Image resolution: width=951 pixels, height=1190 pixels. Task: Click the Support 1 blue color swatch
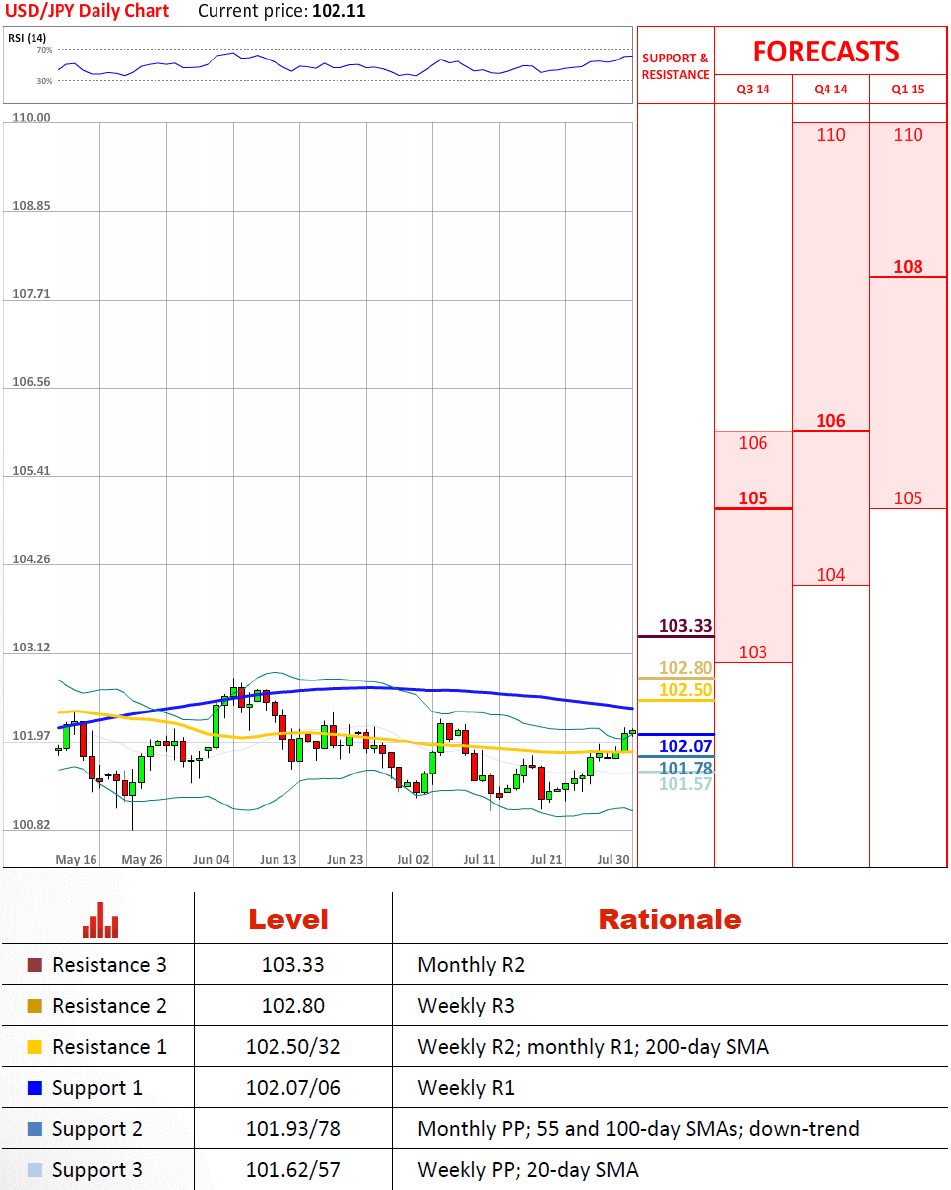coord(34,1088)
